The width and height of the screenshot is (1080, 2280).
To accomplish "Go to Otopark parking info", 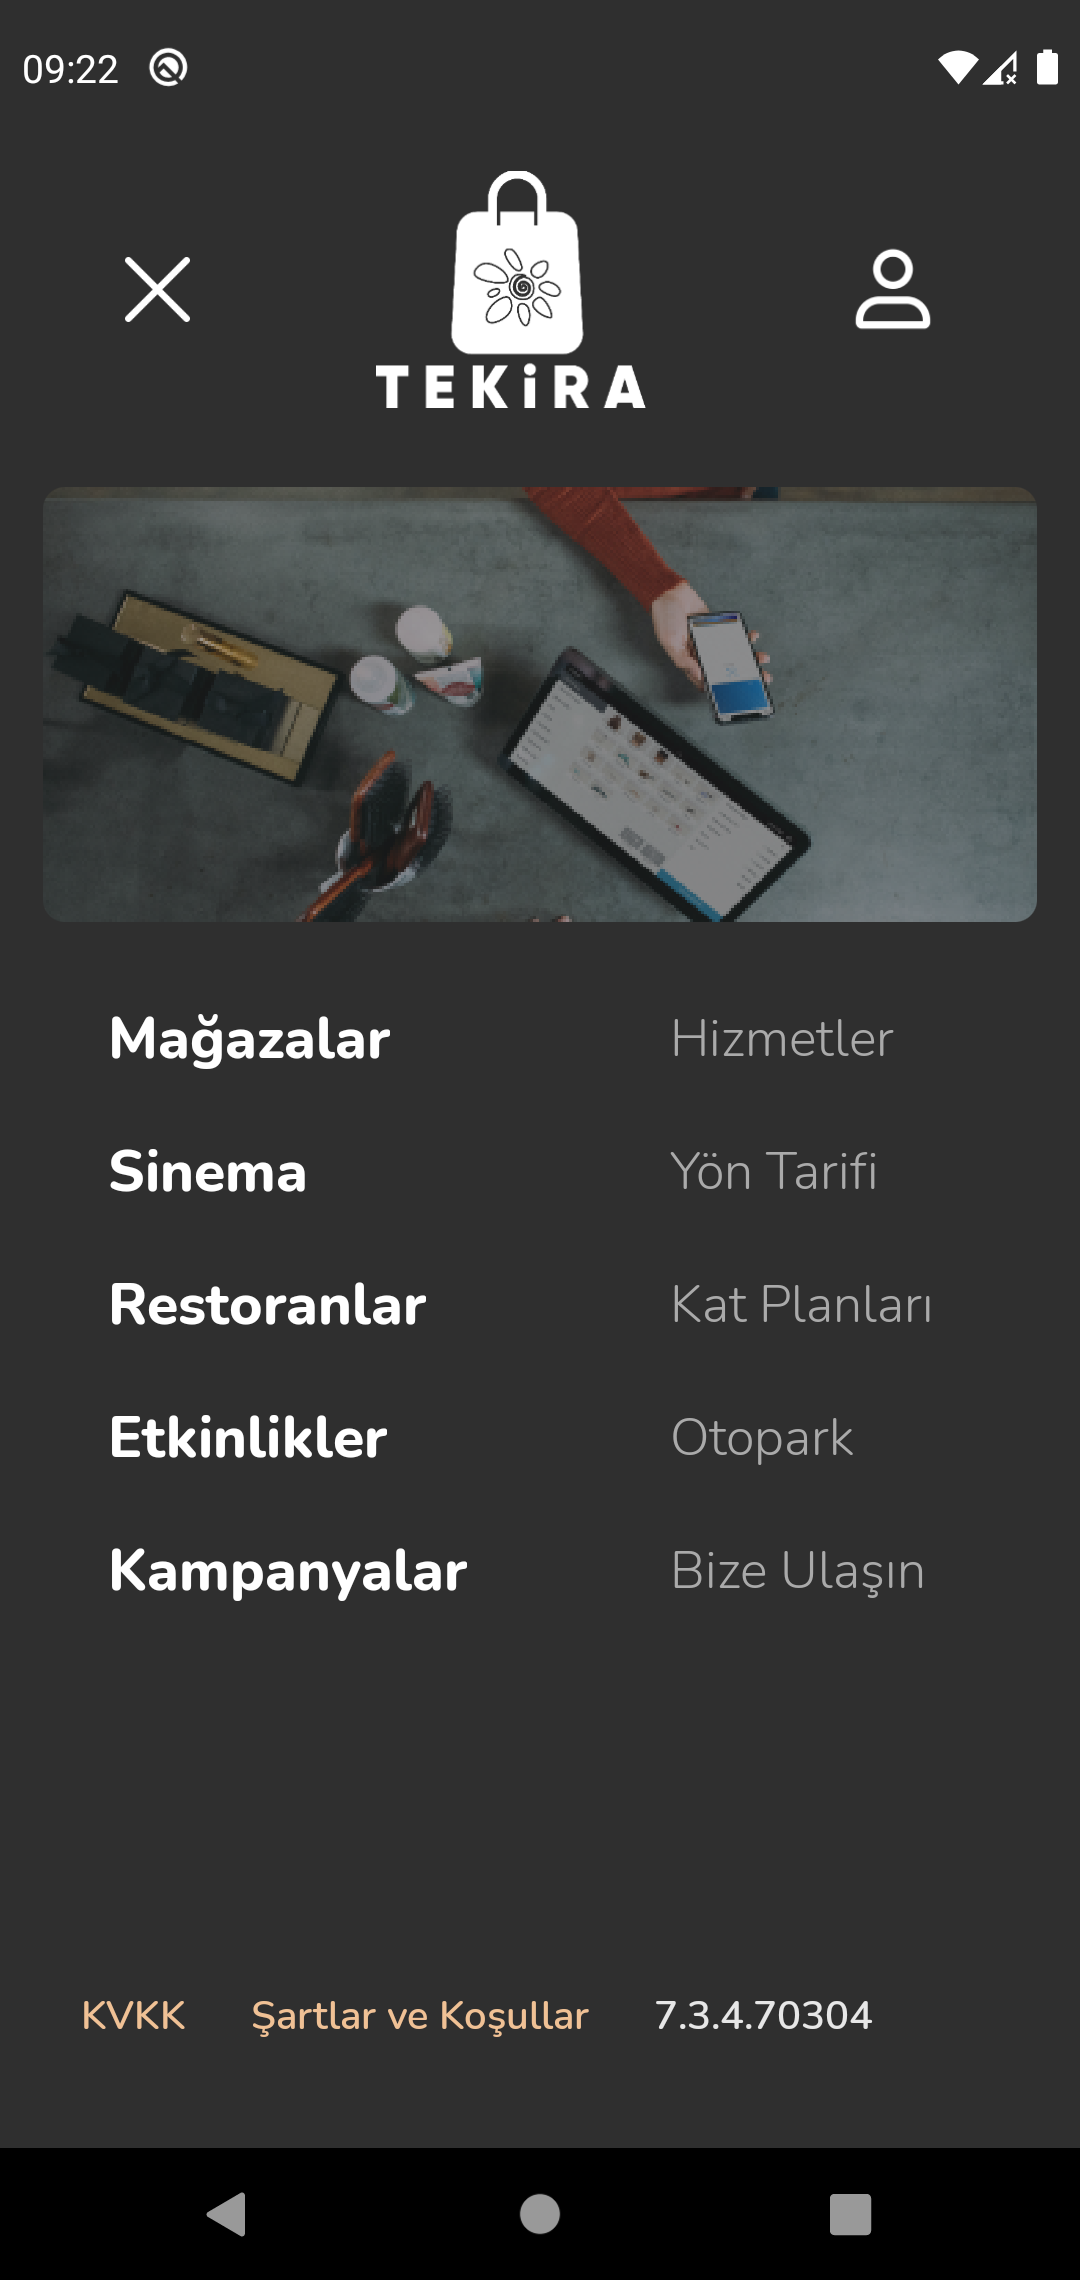I will (x=762, y=1439).
